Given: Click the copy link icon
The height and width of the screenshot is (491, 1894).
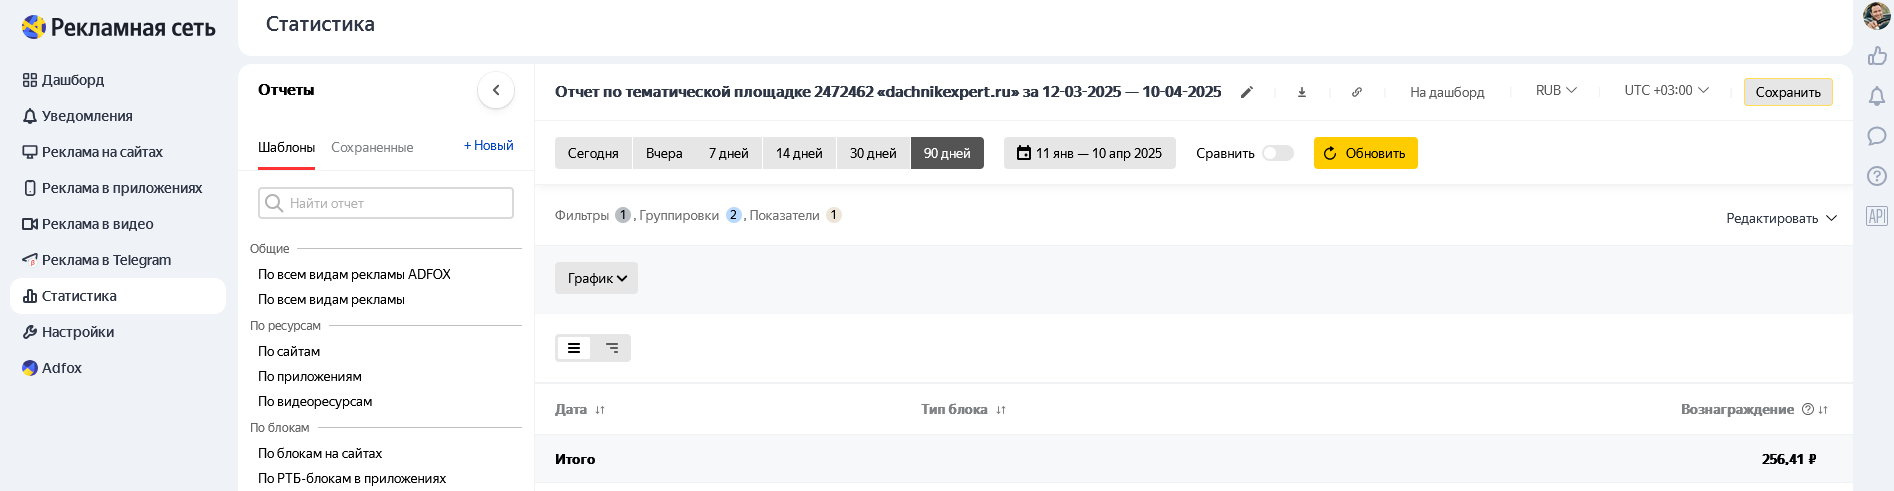Looking at the screenshot, I should pyautogui.click(x=1357, y=92).
